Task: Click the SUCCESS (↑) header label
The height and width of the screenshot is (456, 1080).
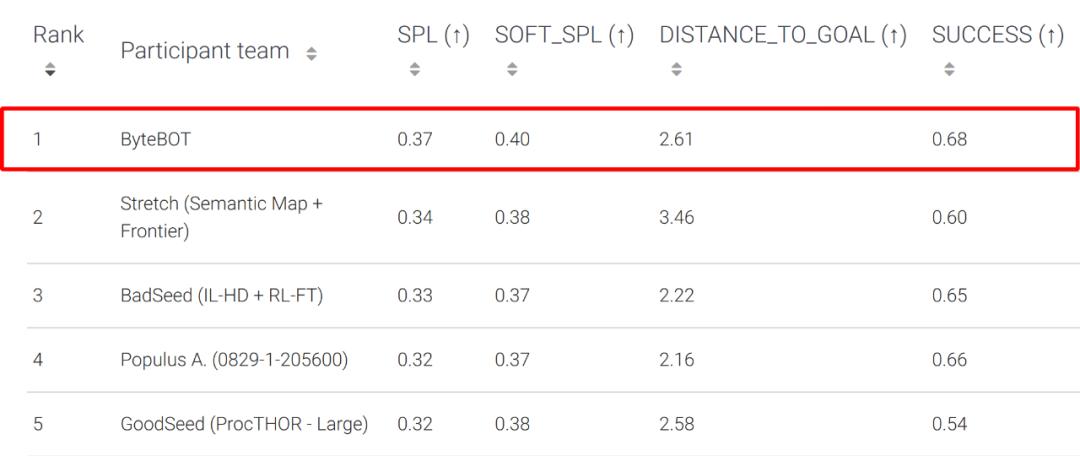Action: (x=997, y=35)
